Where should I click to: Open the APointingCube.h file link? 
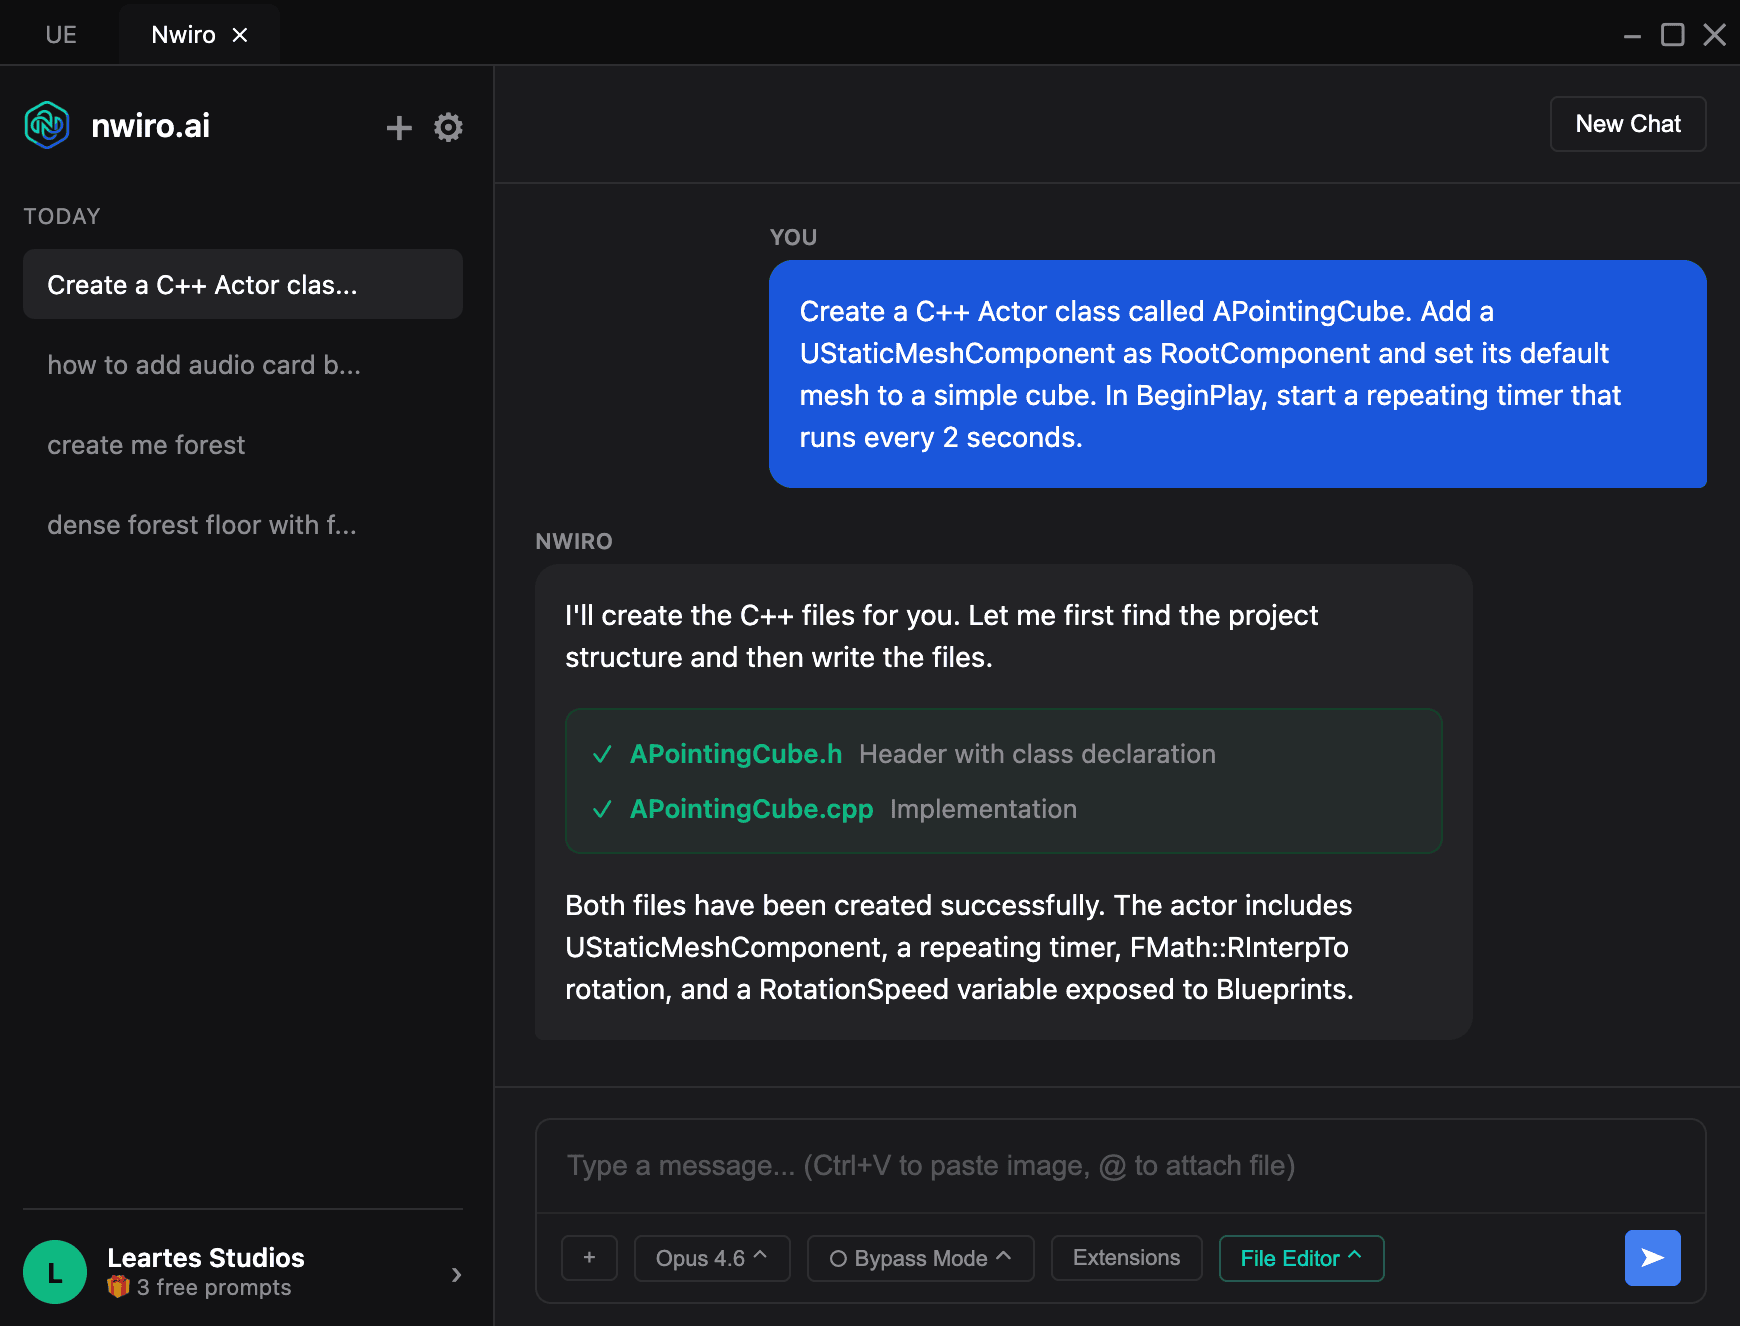click(x=735, y=754)
